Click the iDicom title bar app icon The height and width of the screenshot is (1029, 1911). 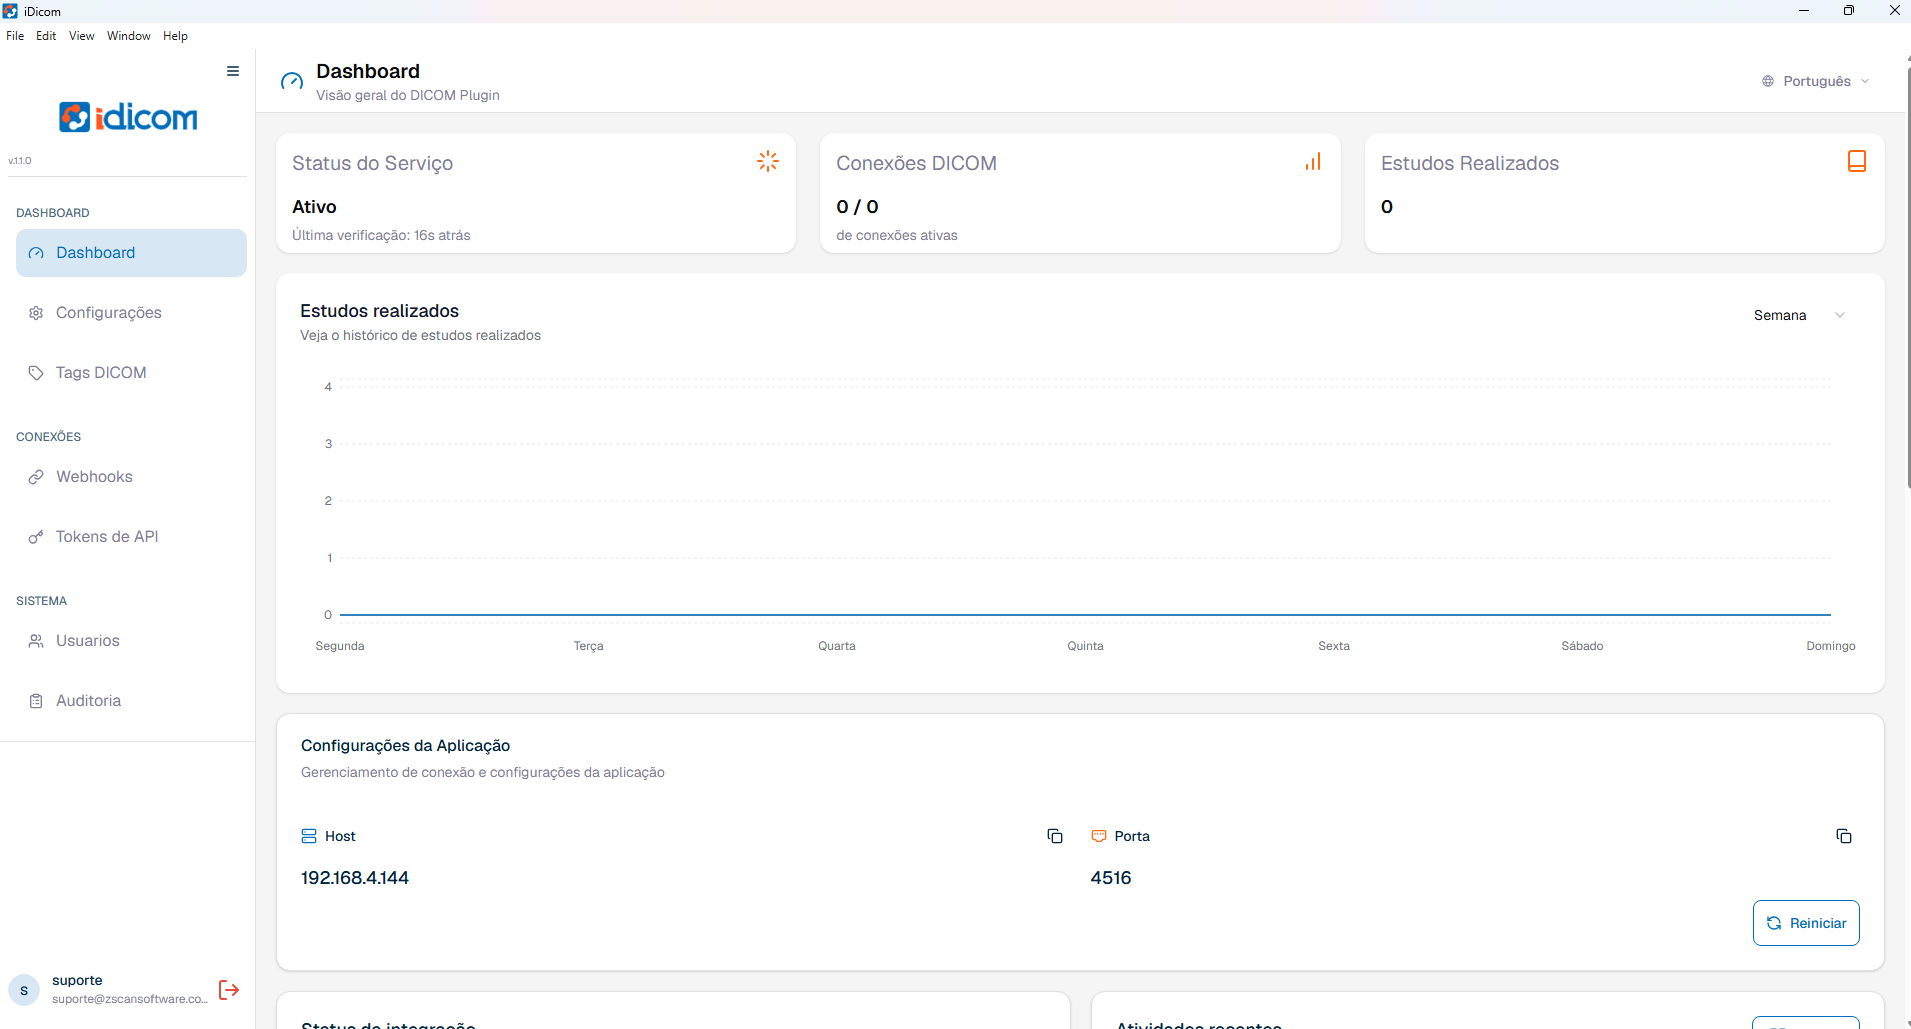[10, 11]
